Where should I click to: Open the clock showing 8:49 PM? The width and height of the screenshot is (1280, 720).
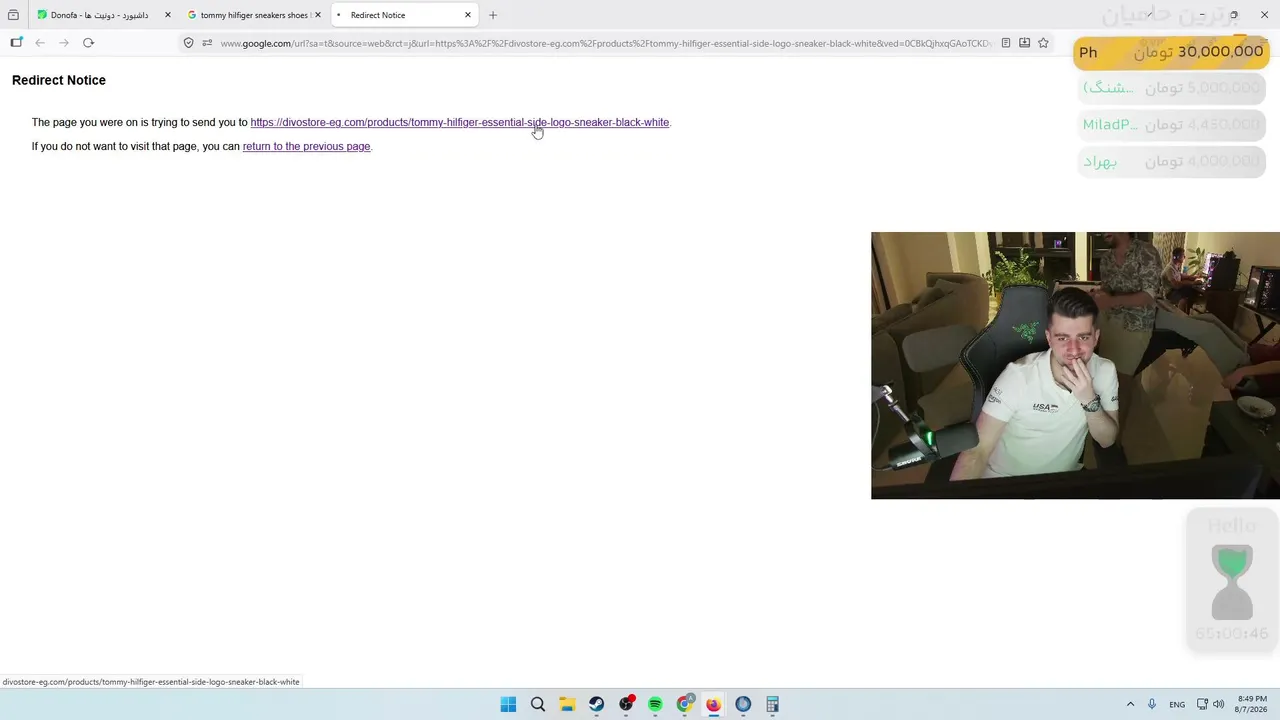point(1252,704)
